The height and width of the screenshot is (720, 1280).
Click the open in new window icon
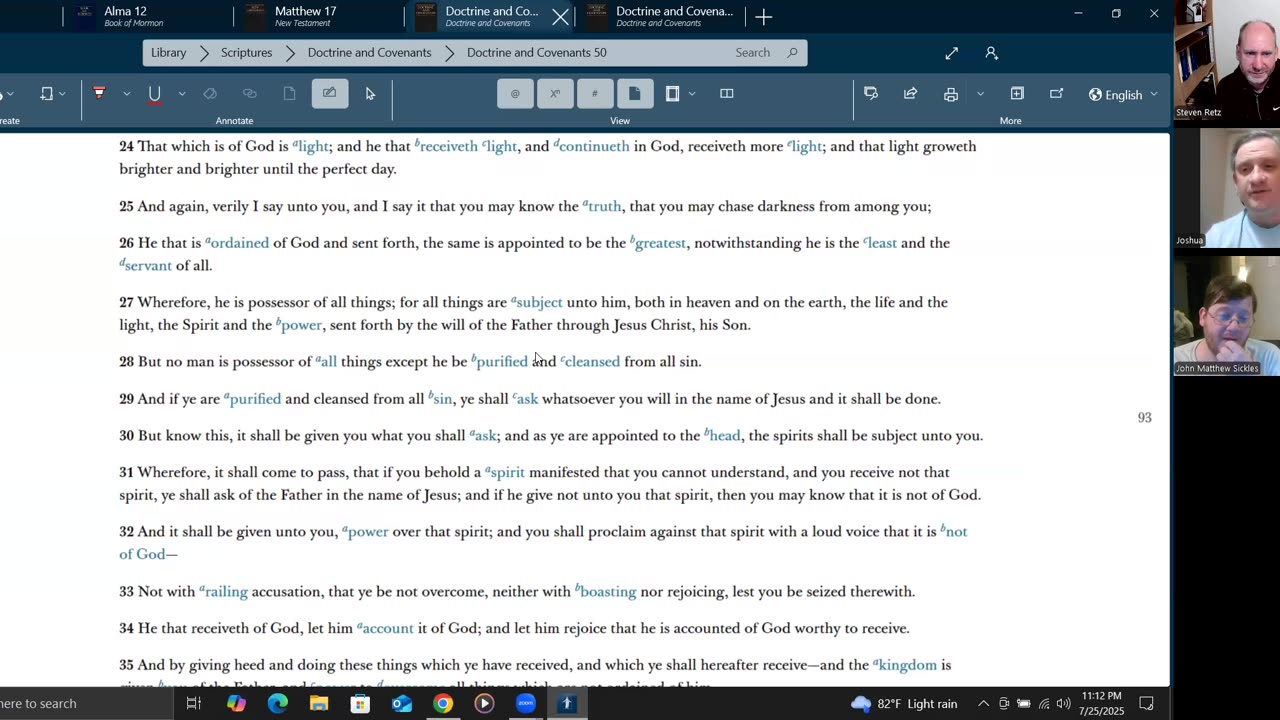1056,94
